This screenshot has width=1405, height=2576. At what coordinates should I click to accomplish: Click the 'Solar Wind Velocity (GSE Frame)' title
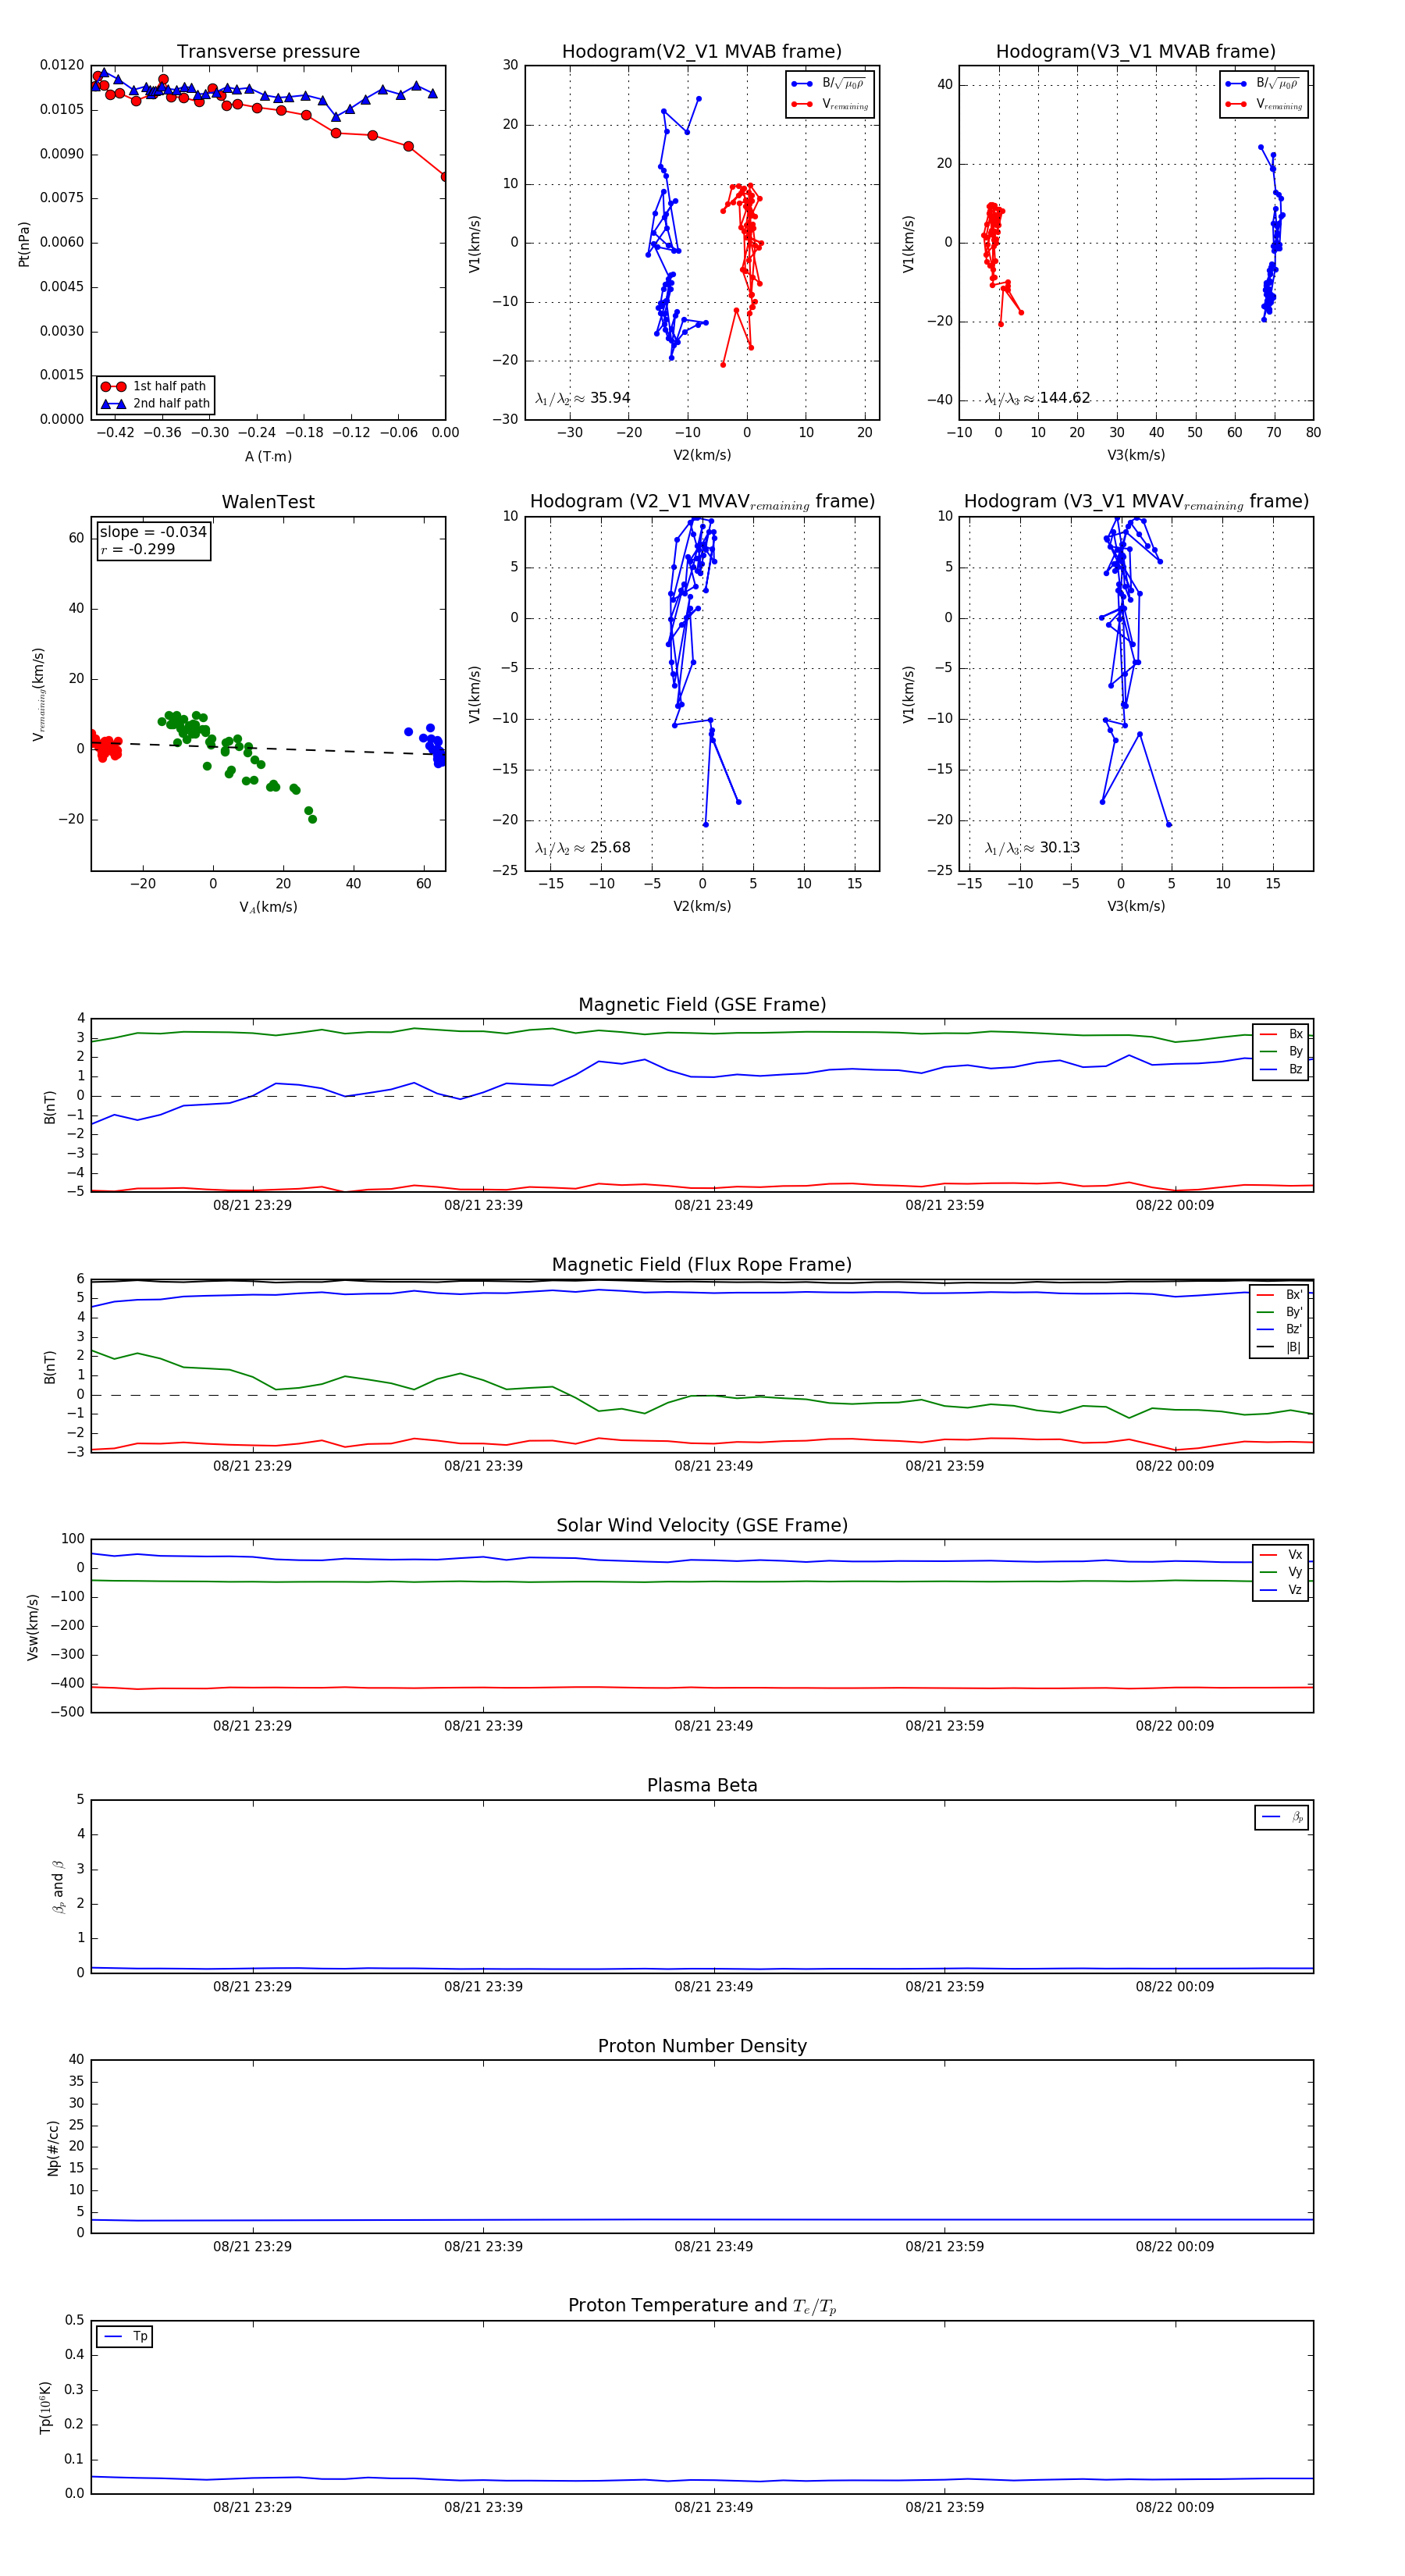pyautogui.click(x=702, y=1525)
